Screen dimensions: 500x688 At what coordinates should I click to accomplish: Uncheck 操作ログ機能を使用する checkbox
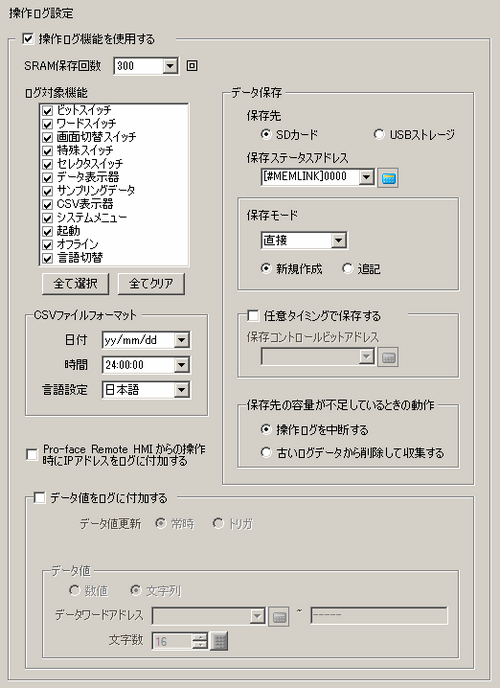click(x=28, y=39)
